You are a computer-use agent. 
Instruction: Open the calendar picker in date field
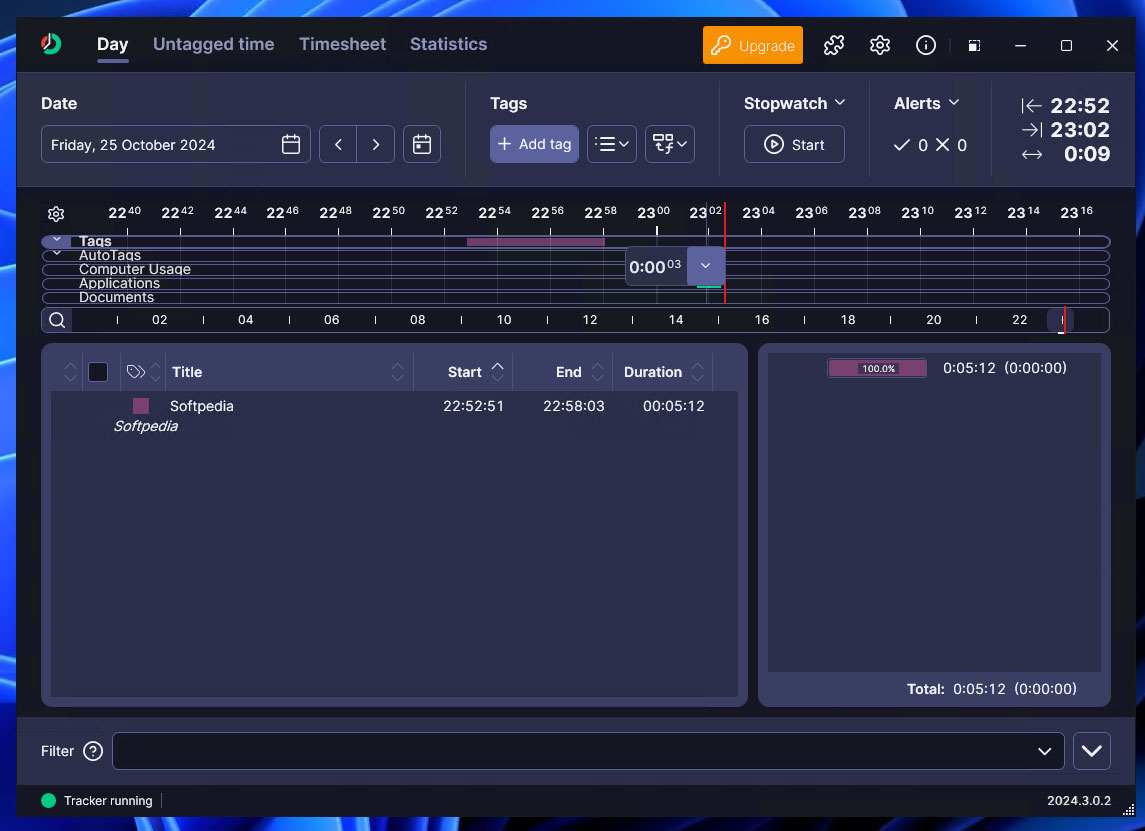[x=291, y=145]
